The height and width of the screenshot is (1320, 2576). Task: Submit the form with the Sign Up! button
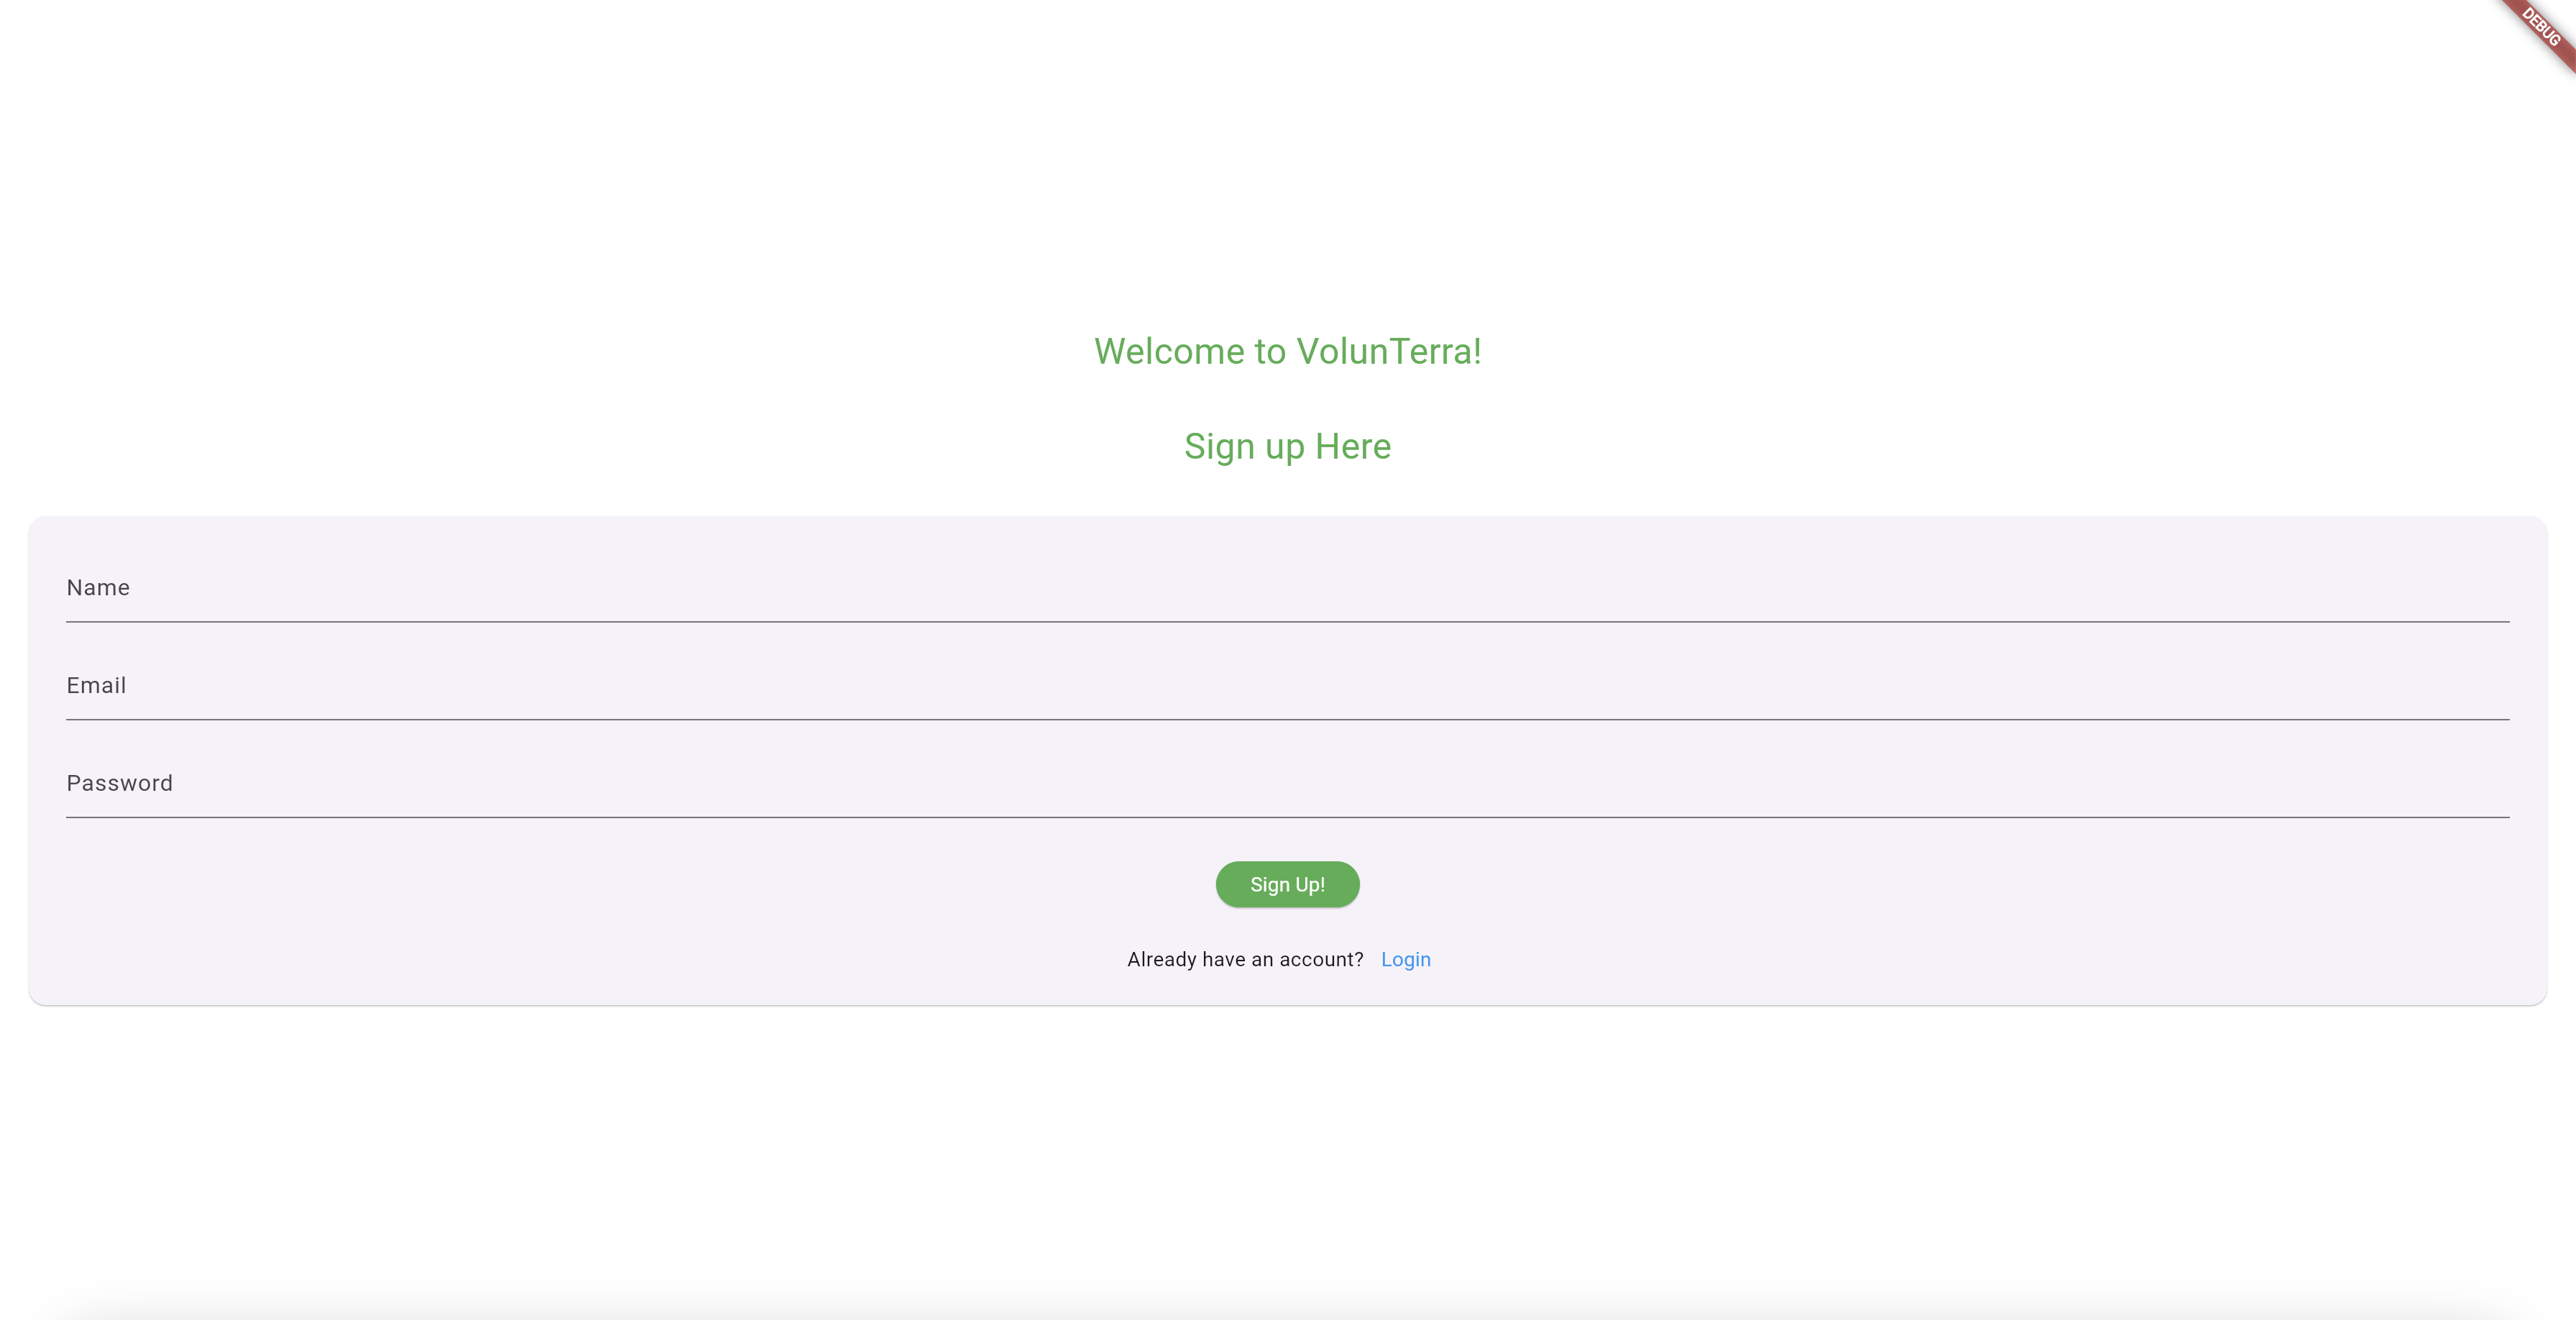pos(1287,885)
